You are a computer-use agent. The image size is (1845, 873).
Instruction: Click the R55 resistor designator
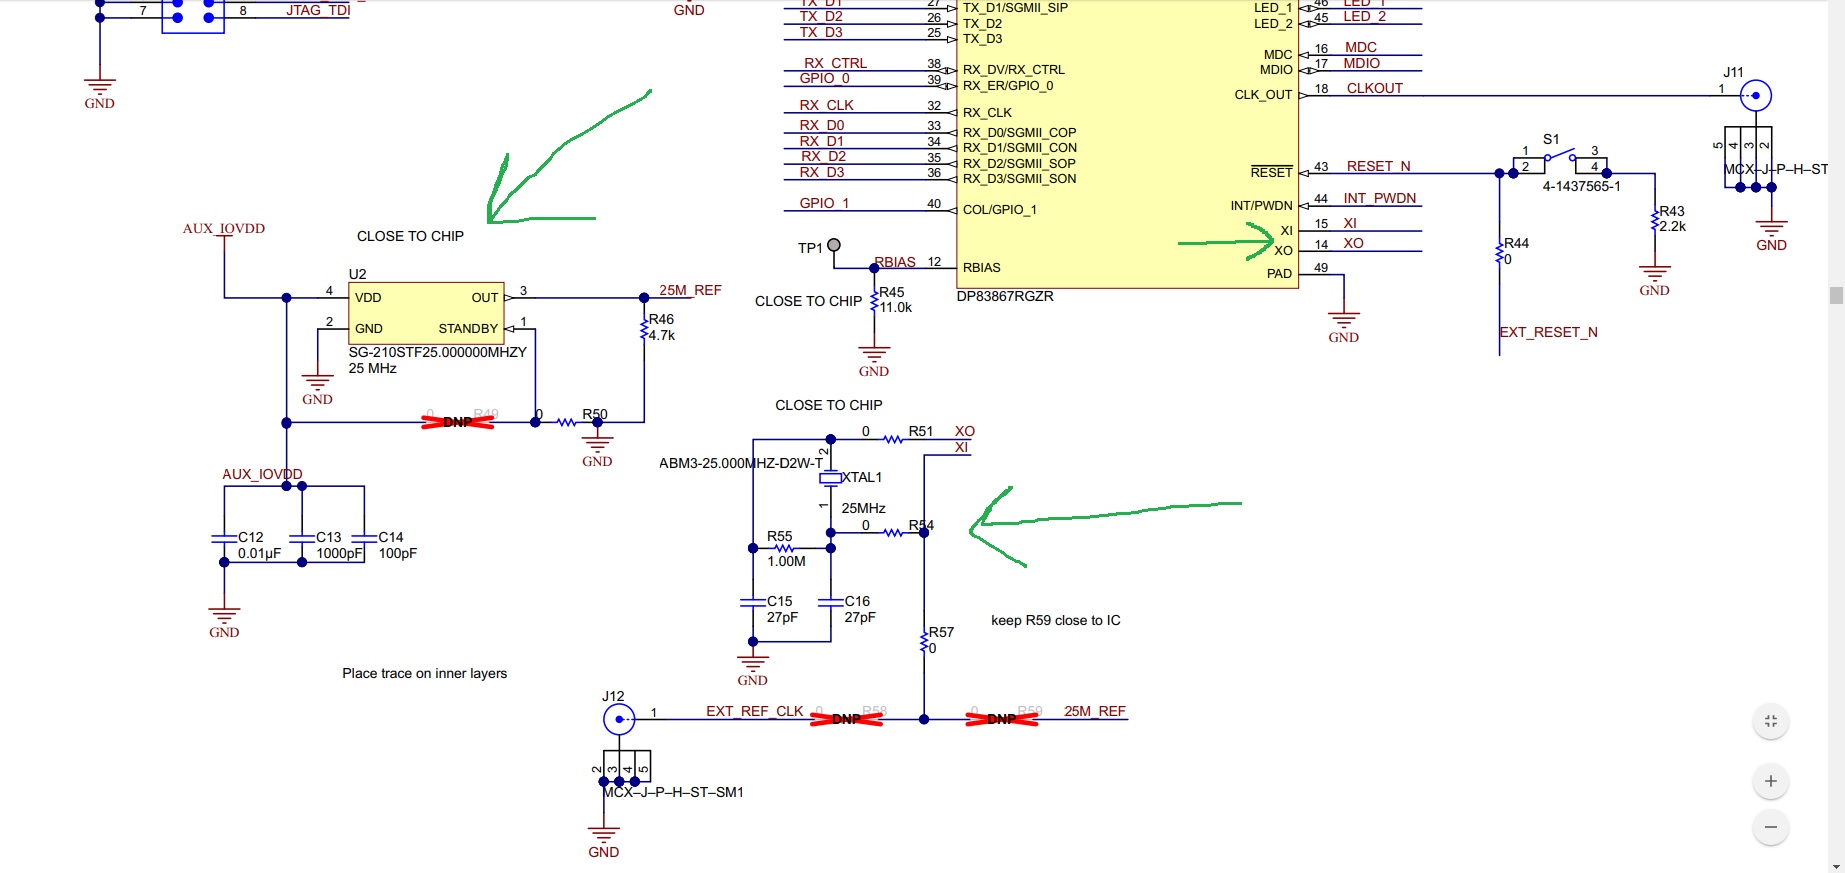(x=780, y=536)
